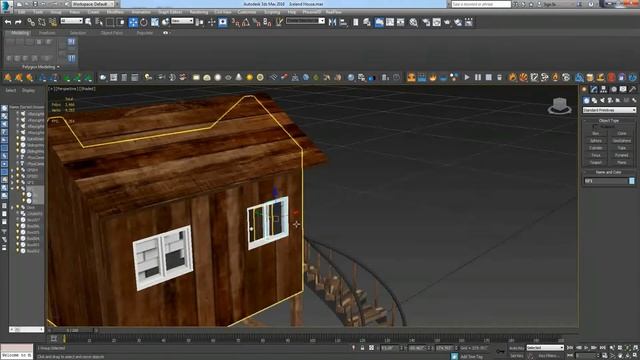Click the Align tool icon
Viewport: 640px width, 360px height.
pyautogui.click(x=343, y=22)
